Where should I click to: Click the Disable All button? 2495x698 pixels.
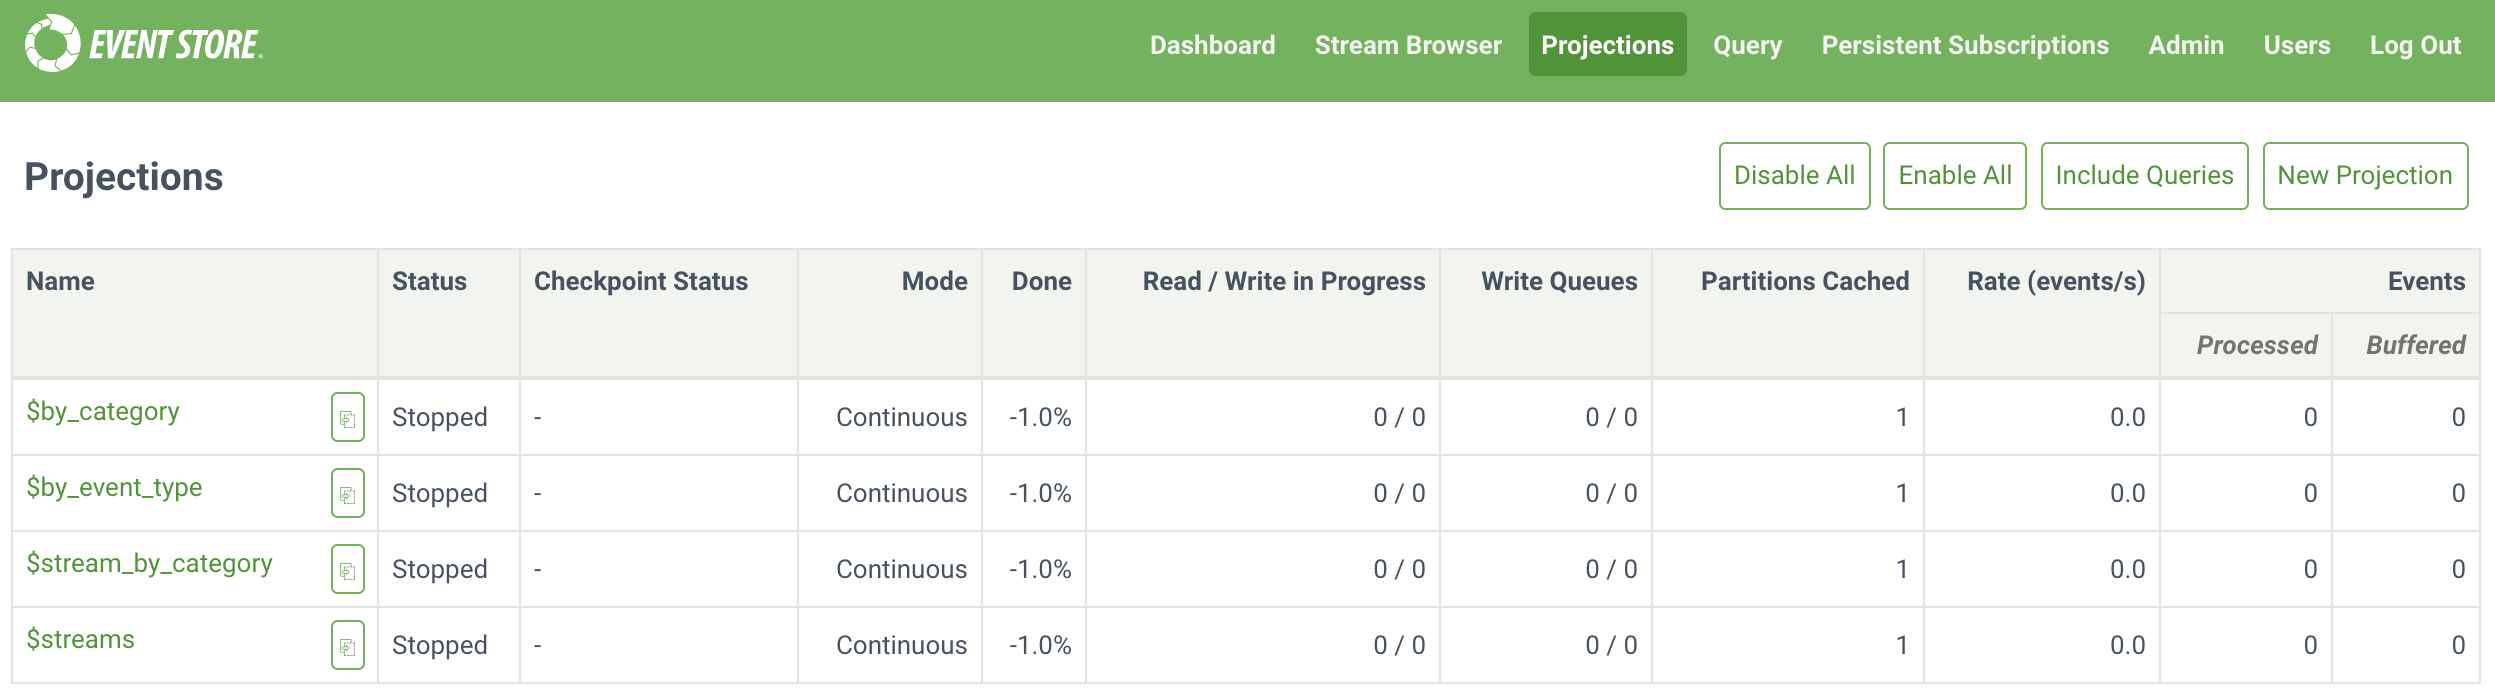click(1795, 175)
